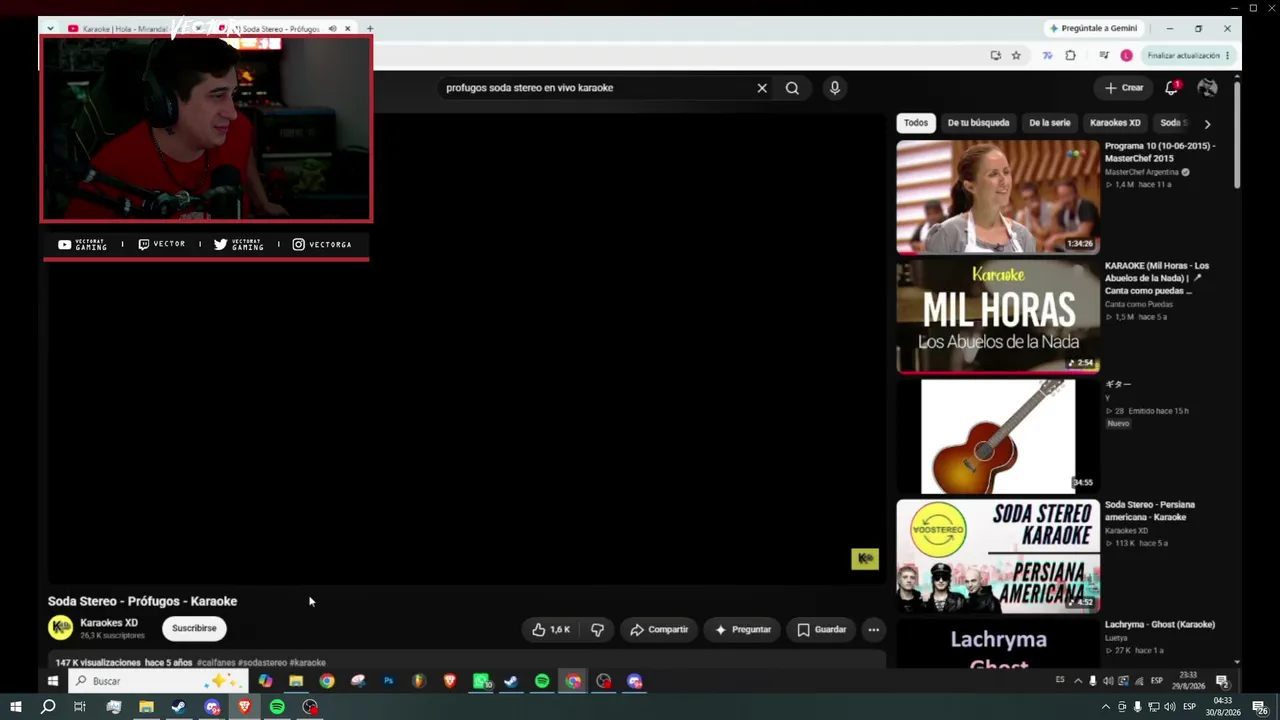
Task: Click the Compartir share button
Action: [x=659, y=629]
